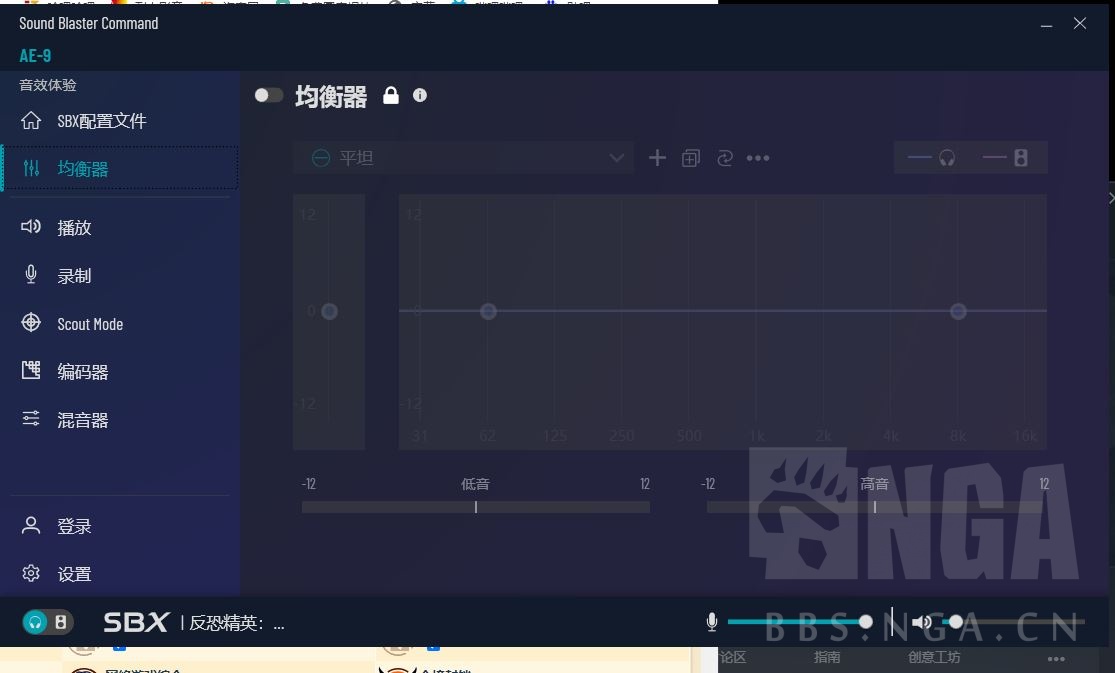Viewport: 1115px width, 673px height.
Task: Lock the equalizer settings
Action: coord(391,95)
